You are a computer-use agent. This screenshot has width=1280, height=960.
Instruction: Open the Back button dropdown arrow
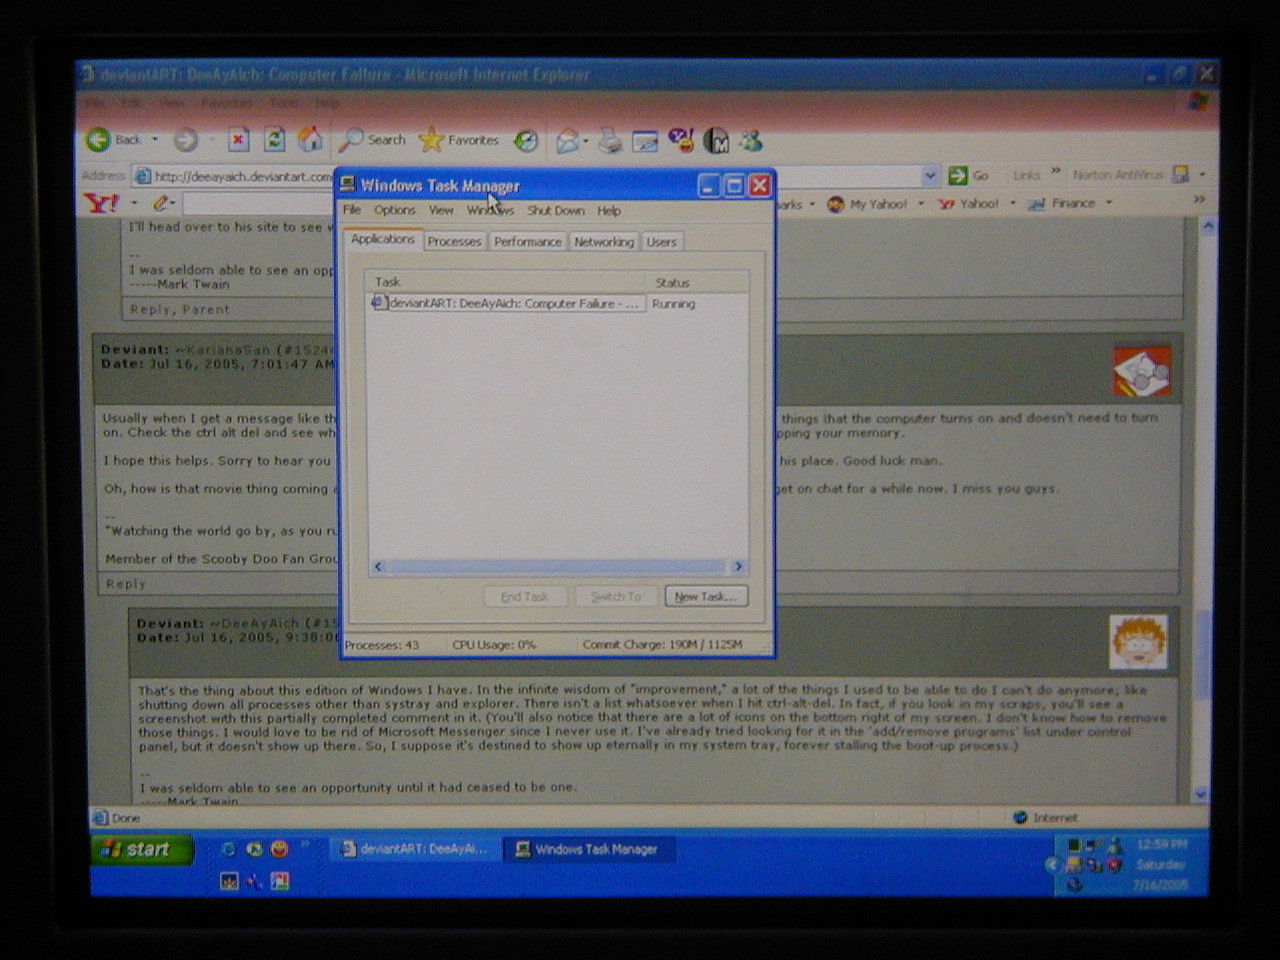[x=155, y=140]
